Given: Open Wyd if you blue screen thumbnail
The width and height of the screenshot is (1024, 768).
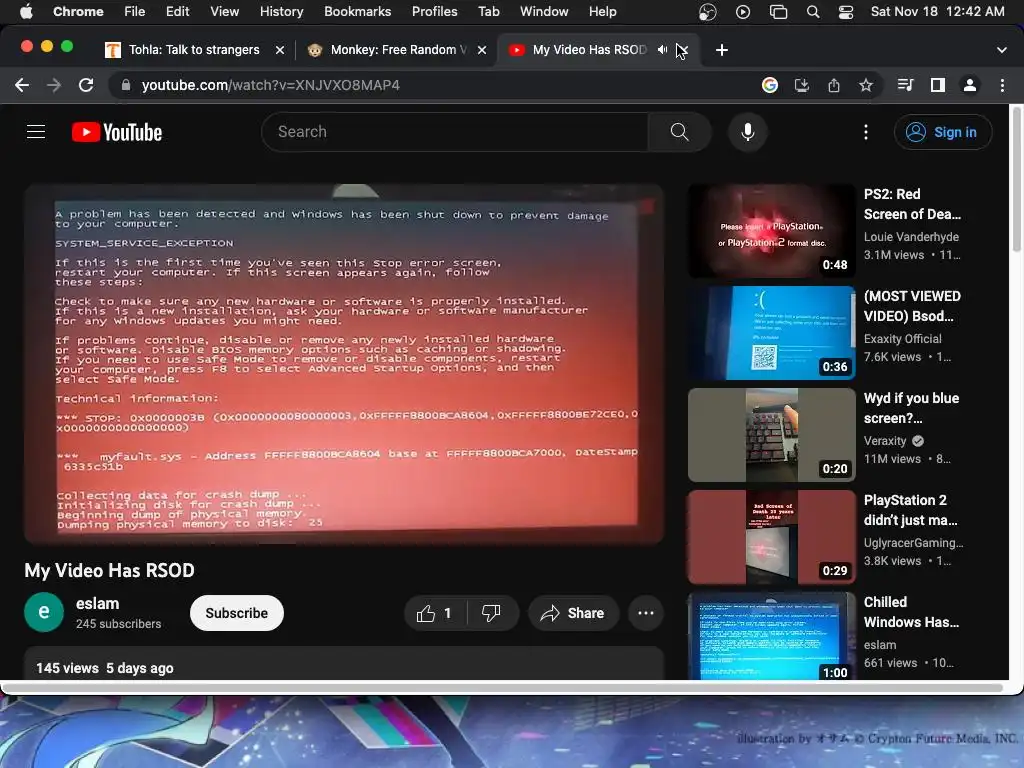Looking at the screenshot, I should pos(771,434).
